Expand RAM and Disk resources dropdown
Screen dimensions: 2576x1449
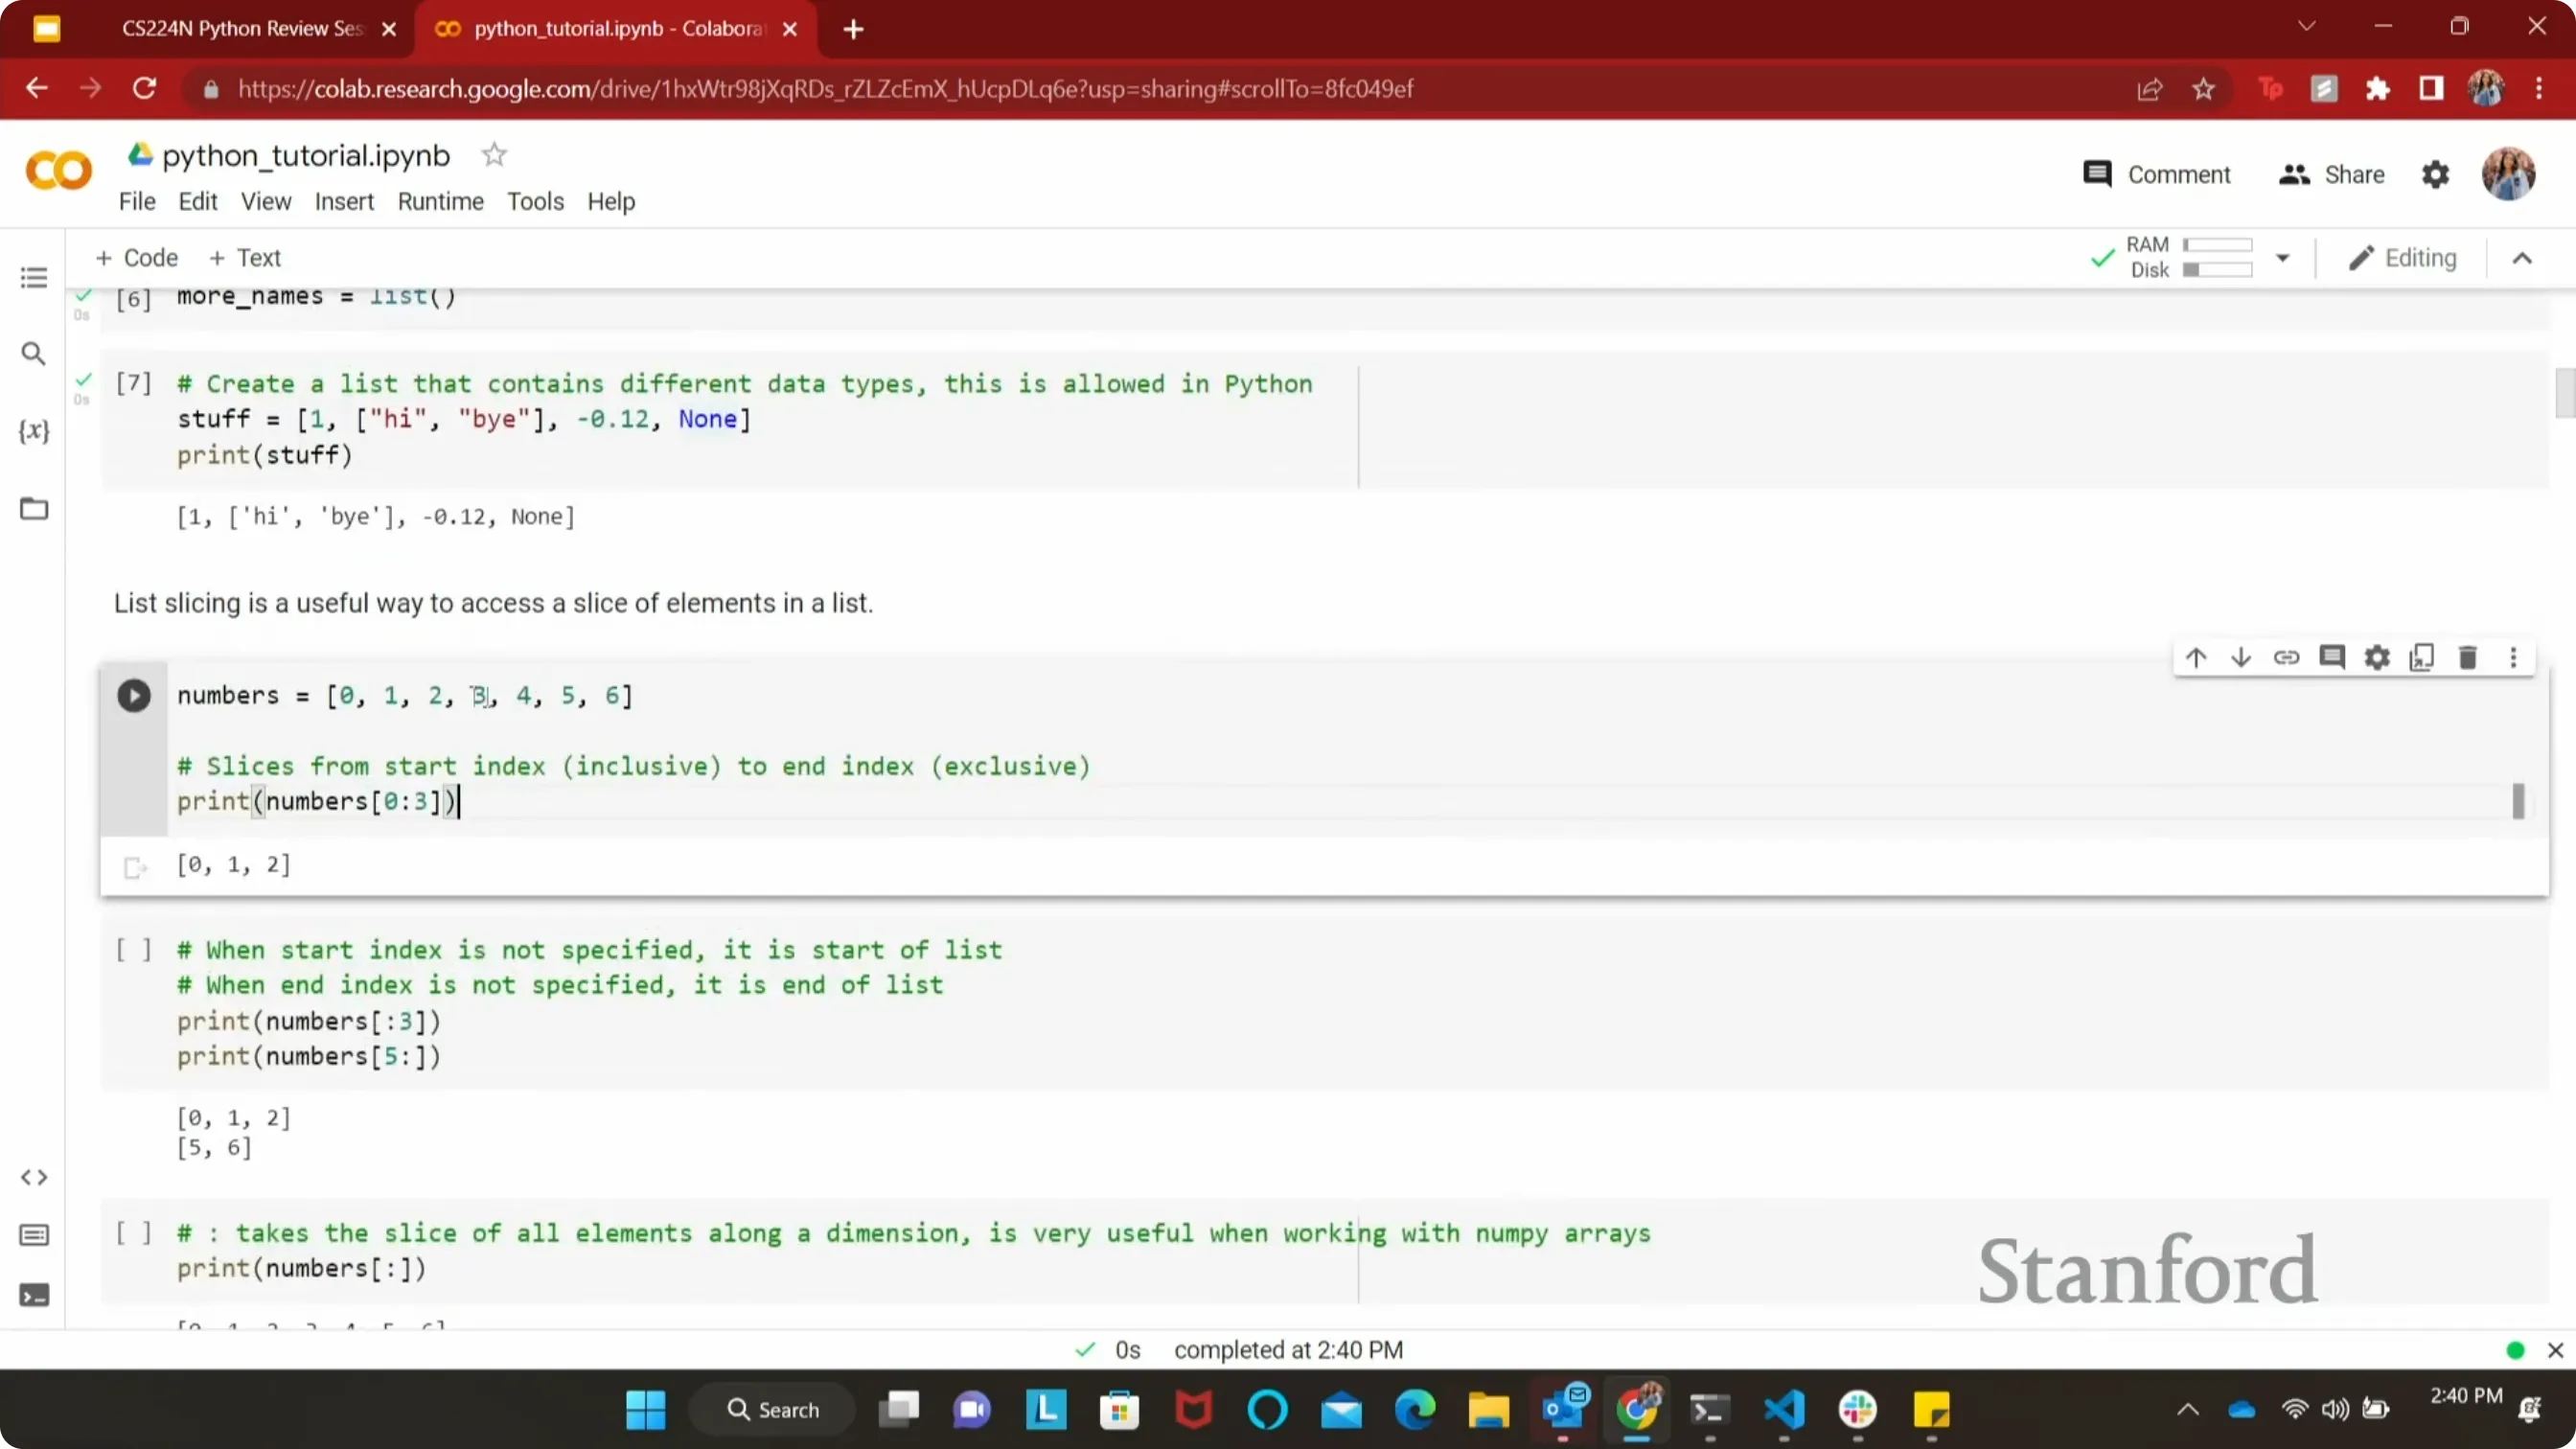(2282, 258)
